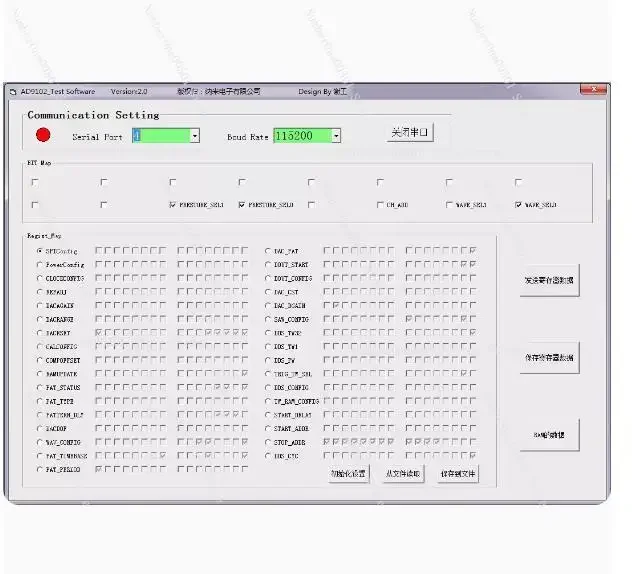Screen dimensions: 632x574
Task: Select the TRIG_TW_SEL register radio button
Action: (x=268, y=374)
